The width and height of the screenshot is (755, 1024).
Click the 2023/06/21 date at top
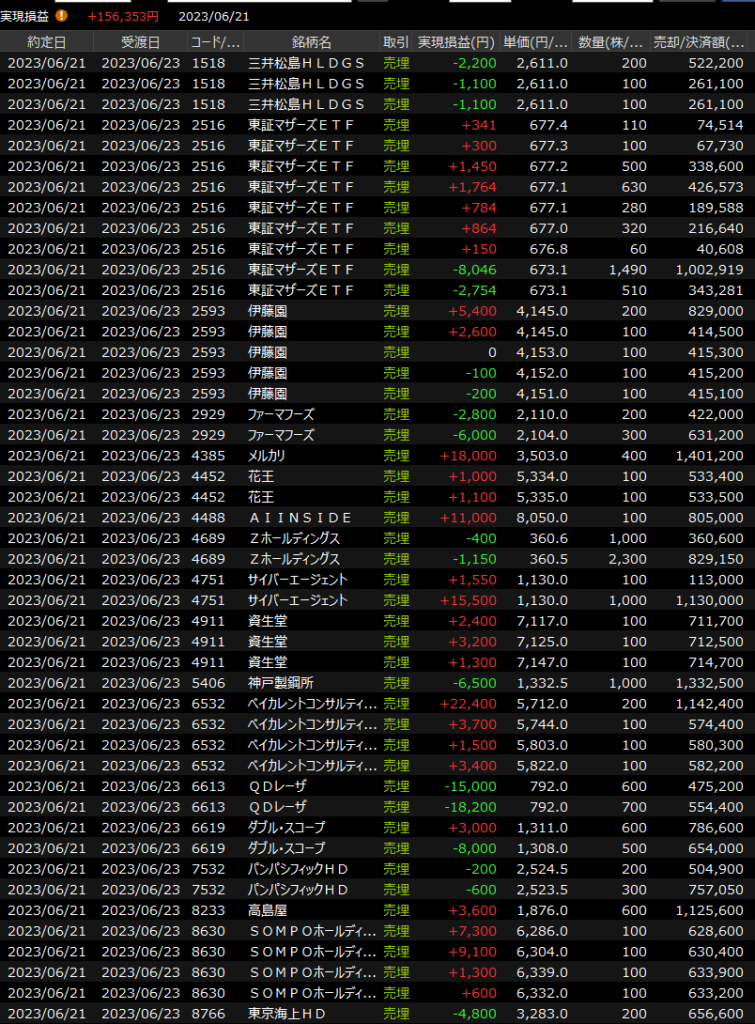coord(214,16)
